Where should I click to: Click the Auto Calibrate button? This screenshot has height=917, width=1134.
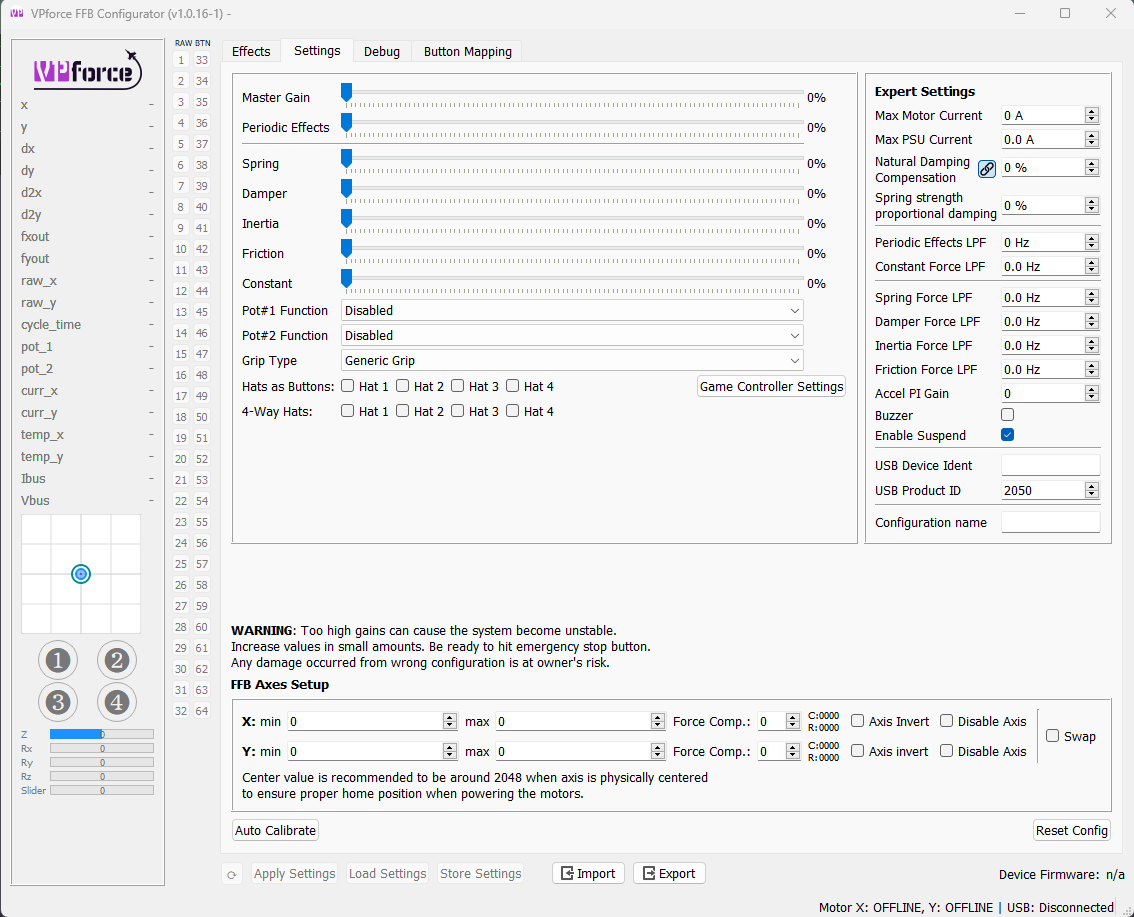pyautogui.click(x=276, y=830)
